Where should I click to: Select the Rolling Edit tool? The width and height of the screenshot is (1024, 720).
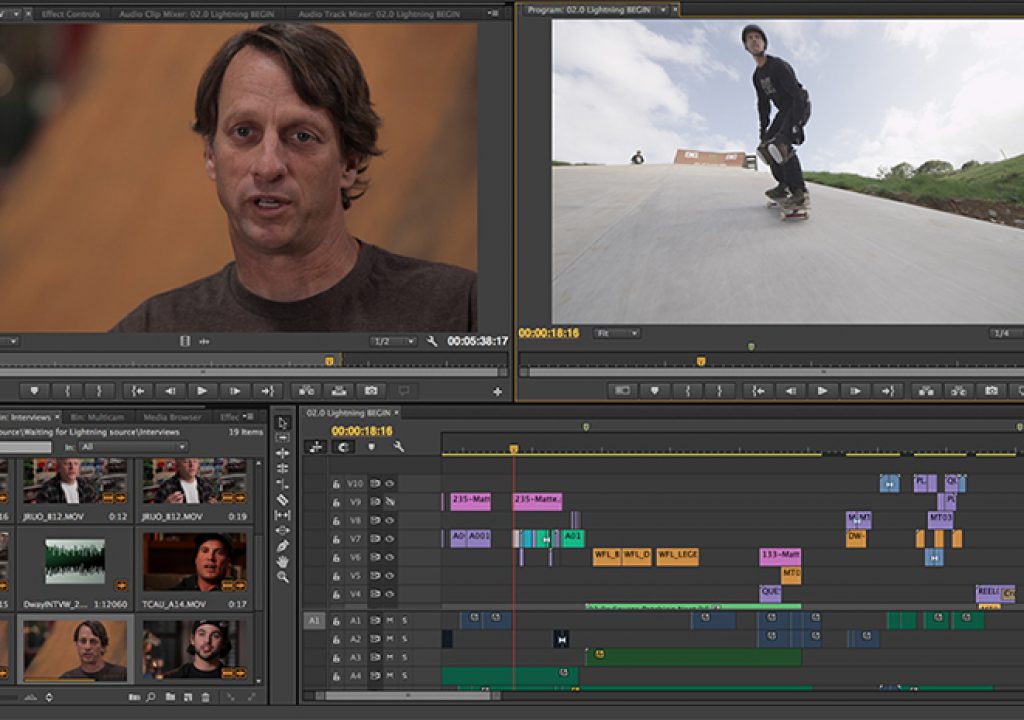tap(283, 468)
